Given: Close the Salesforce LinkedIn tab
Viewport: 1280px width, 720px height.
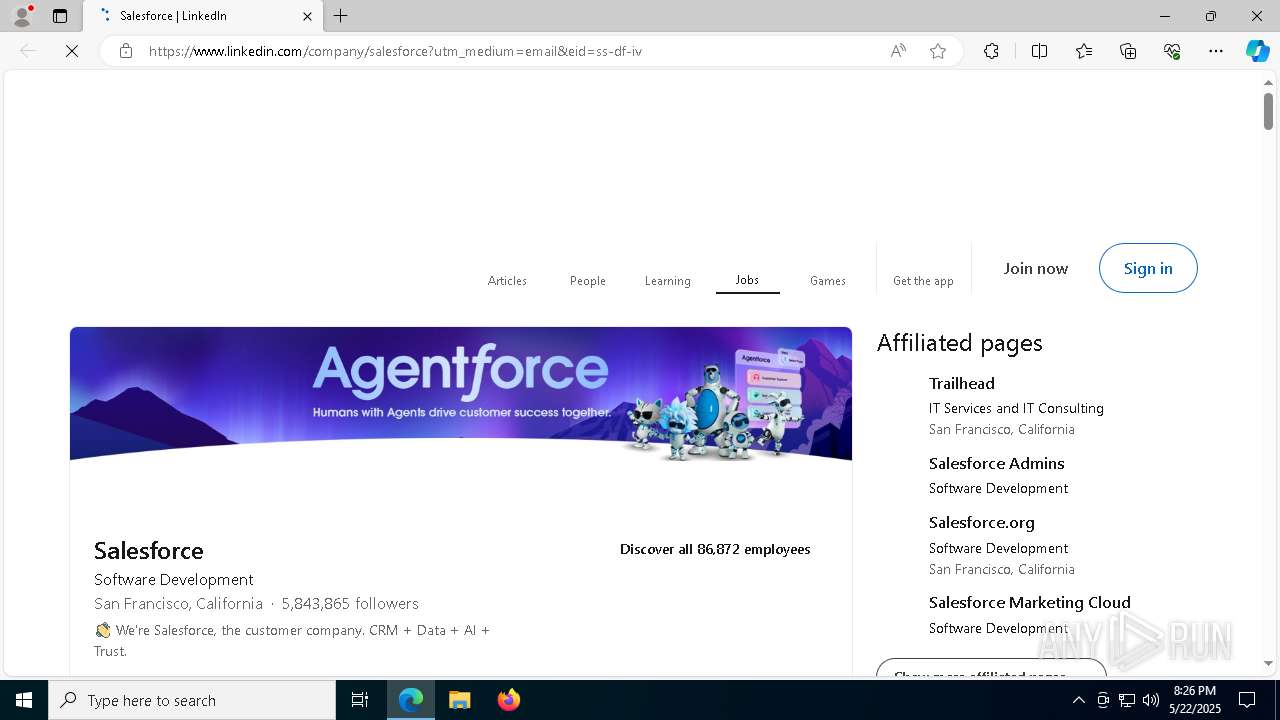Looking at the screenshot, I should click(307, 16).
